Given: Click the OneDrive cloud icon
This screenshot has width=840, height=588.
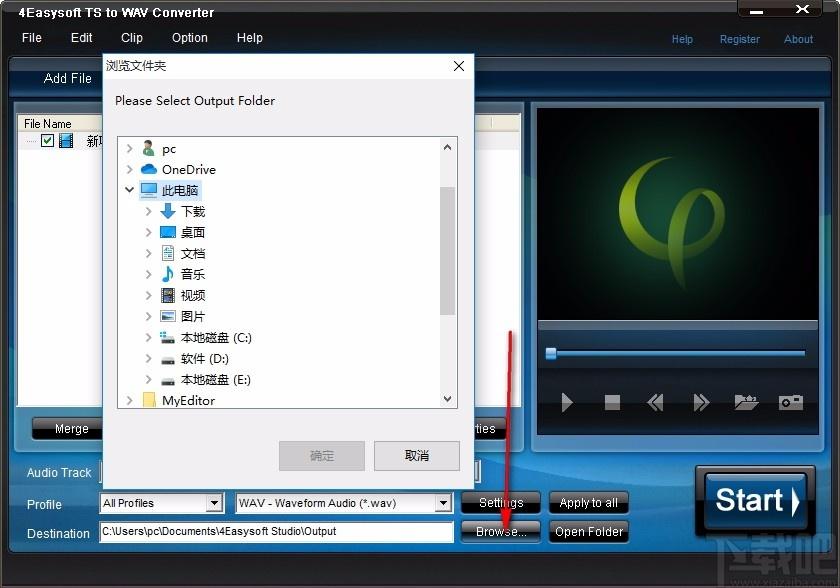Looking at the screenshot, I should click(x=148, y=169).
